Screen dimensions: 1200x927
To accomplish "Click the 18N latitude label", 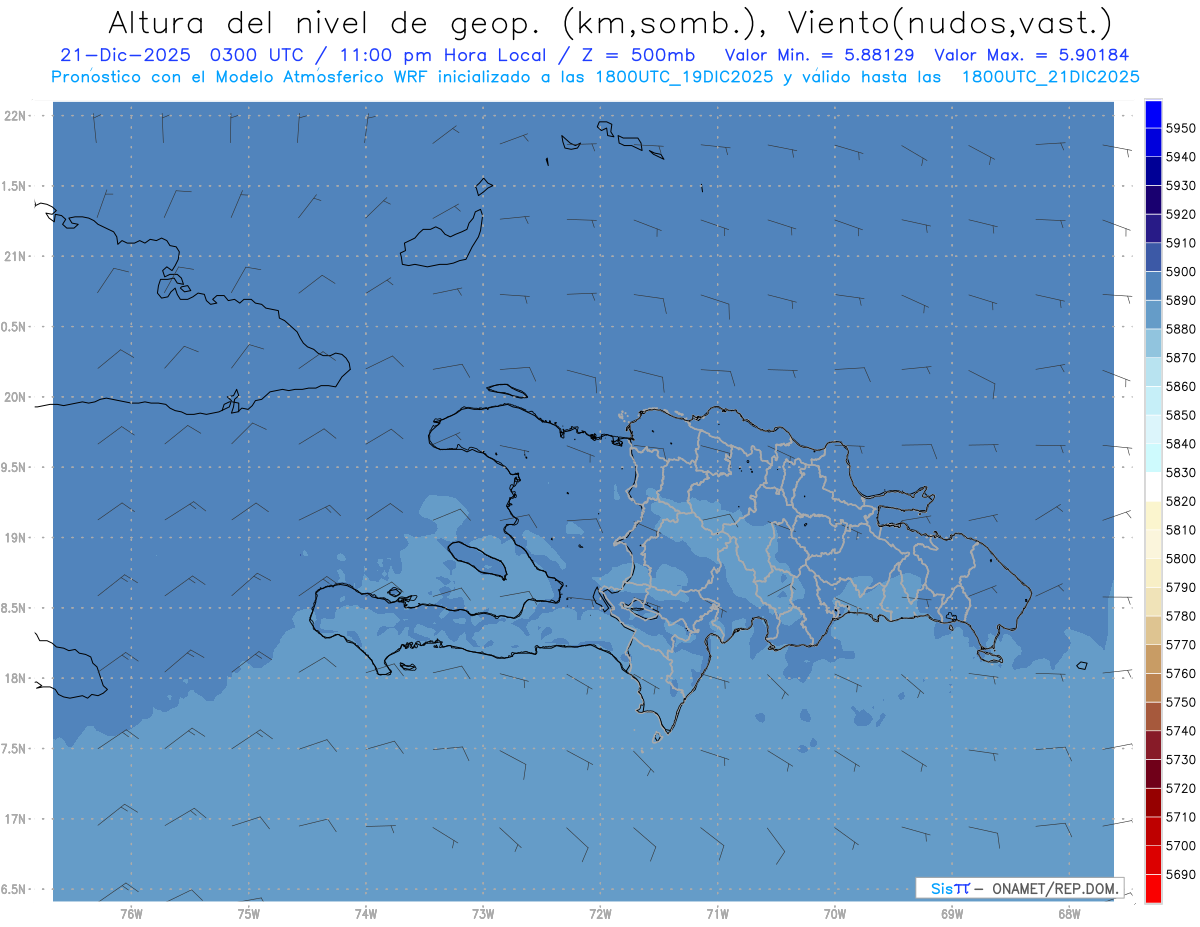I will click(17, 678).
